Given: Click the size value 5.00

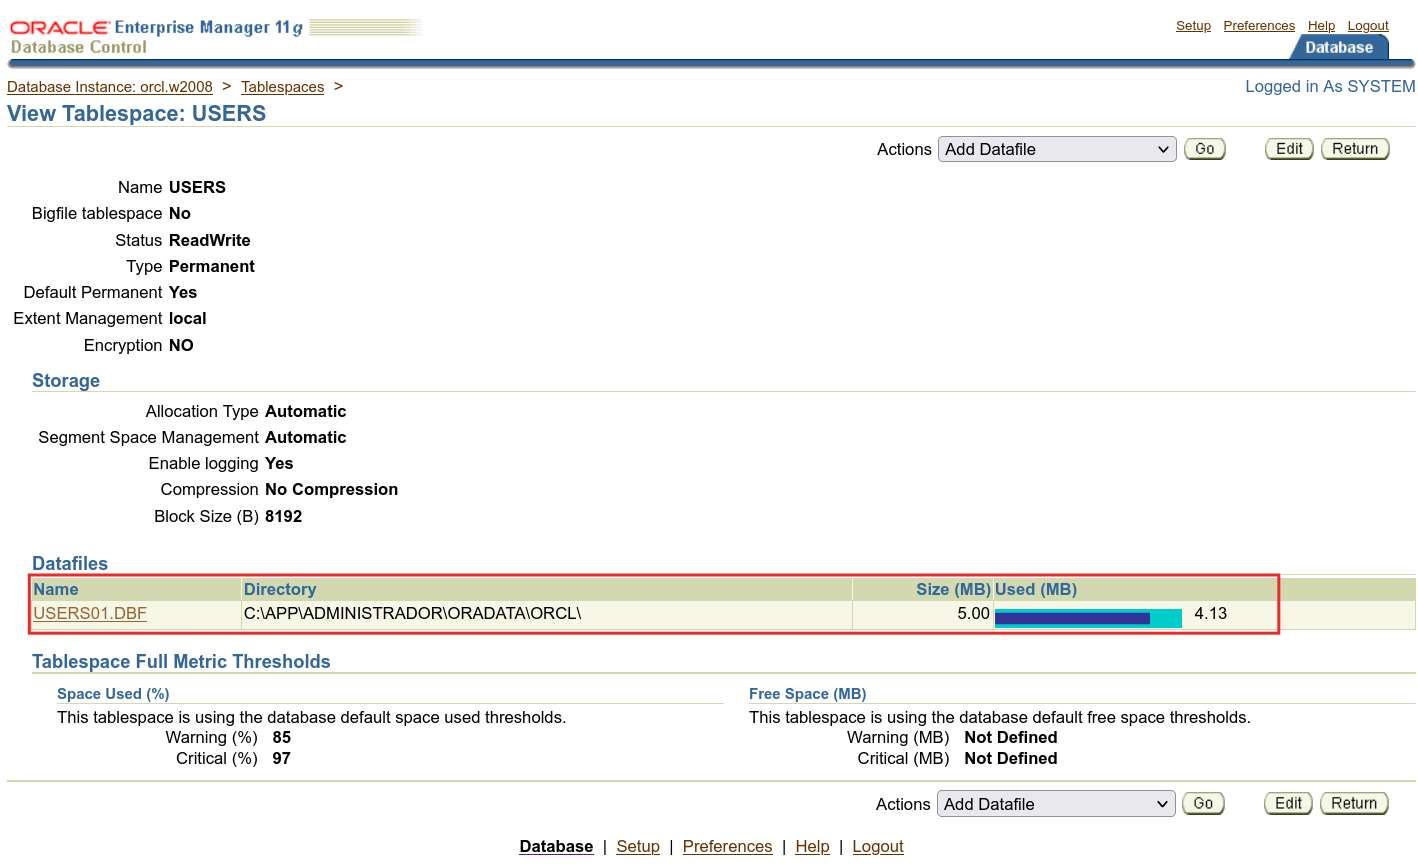Looking at the screenshot, I should 973,614.
